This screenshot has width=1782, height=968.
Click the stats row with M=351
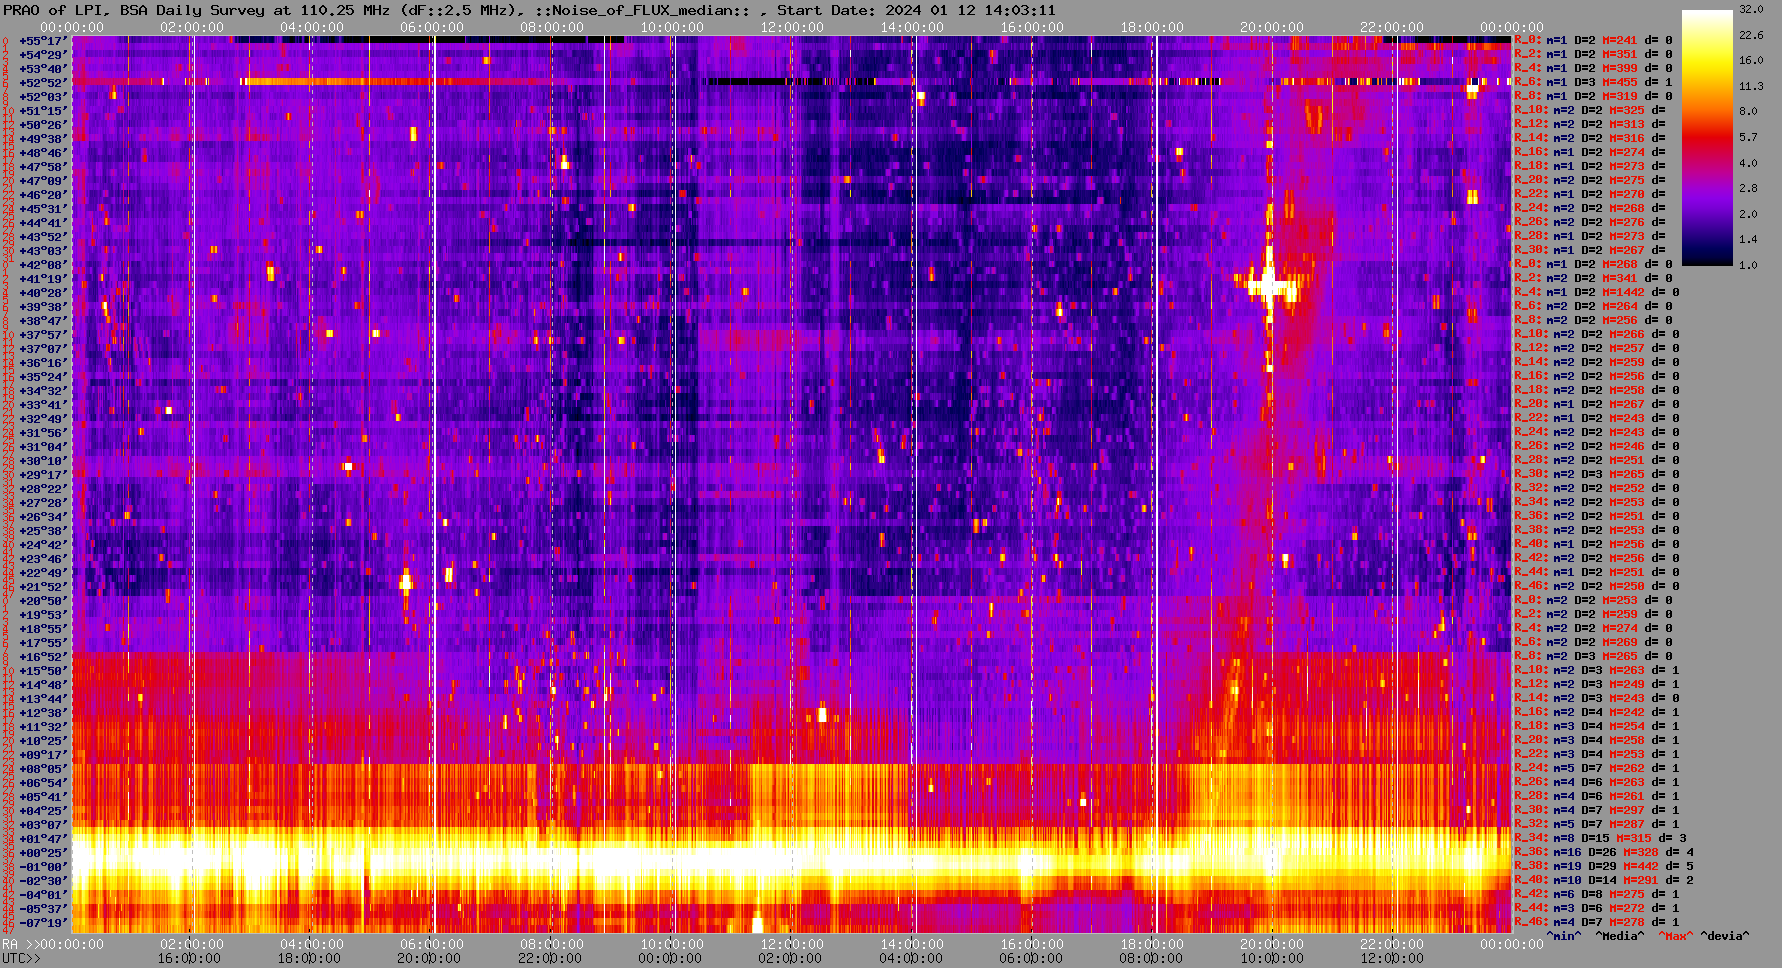1593,54
